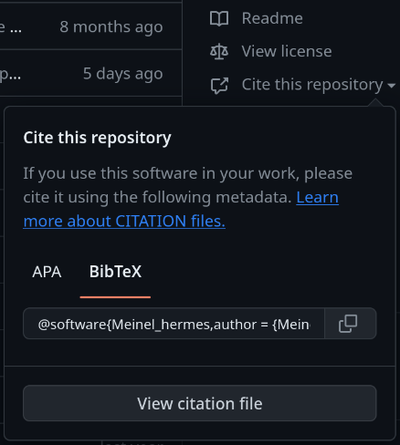Viewport: 400px width, 445px height.
Task: Click the 5 days ago timestamp
Action: tap(123, 74)
